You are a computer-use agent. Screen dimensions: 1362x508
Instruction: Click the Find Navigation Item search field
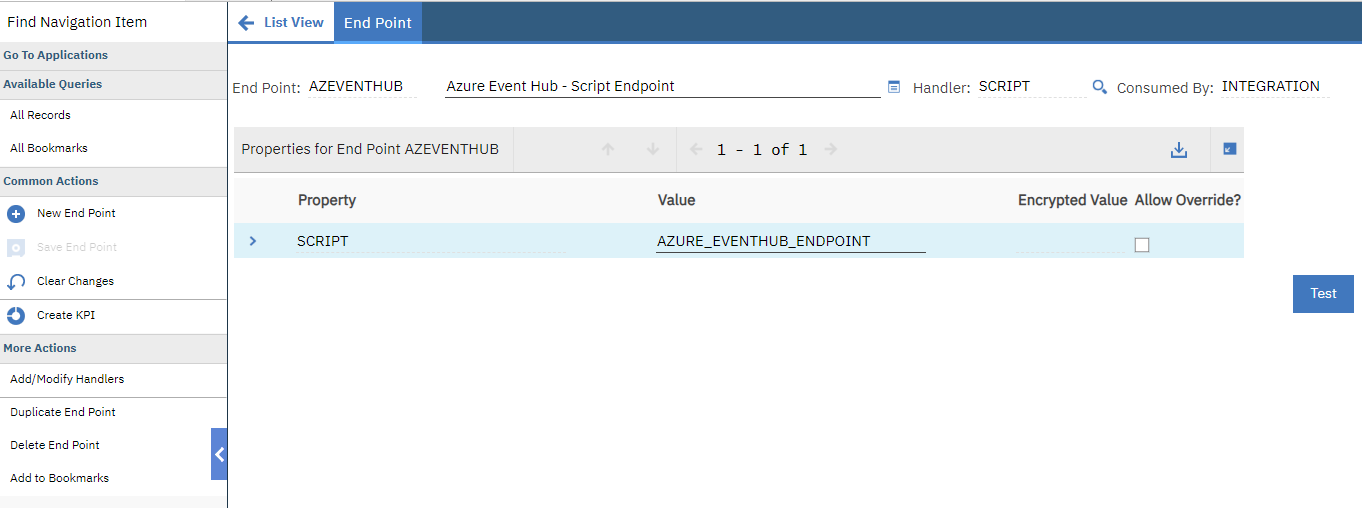[113, 22]
